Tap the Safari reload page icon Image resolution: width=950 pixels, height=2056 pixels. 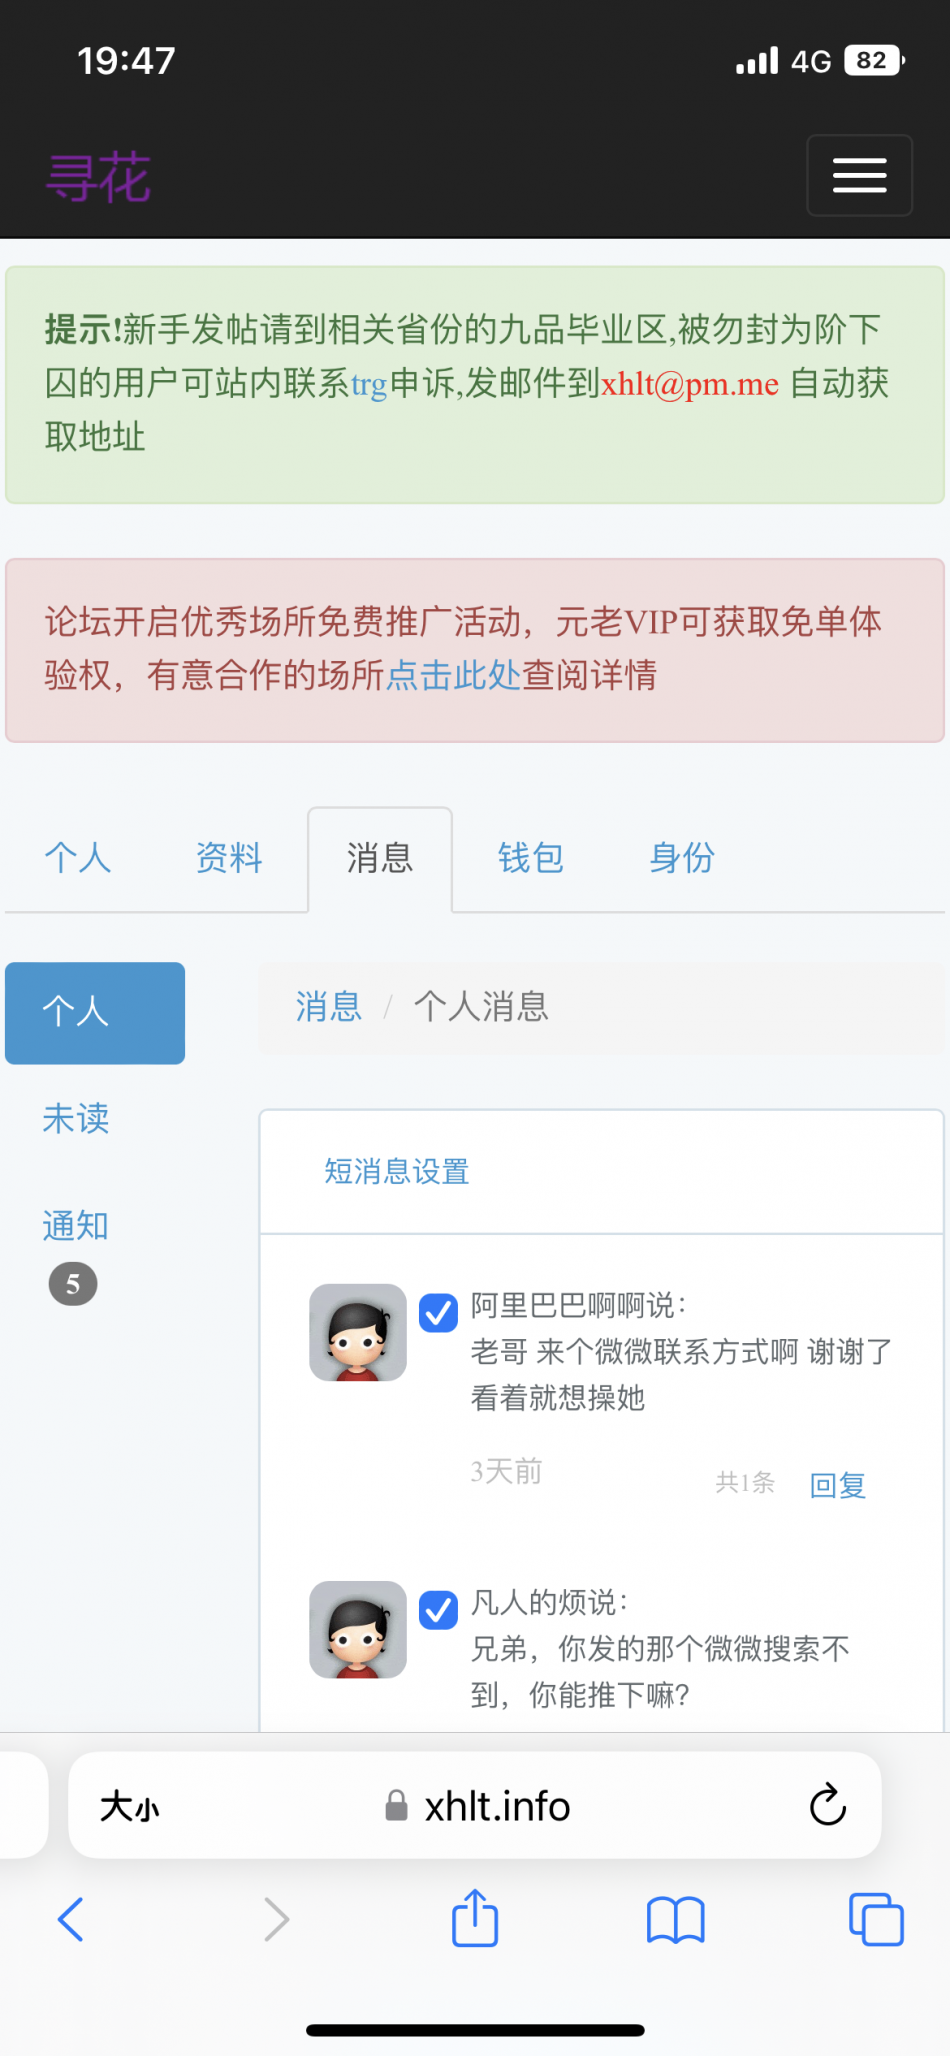coord(827,1805)
